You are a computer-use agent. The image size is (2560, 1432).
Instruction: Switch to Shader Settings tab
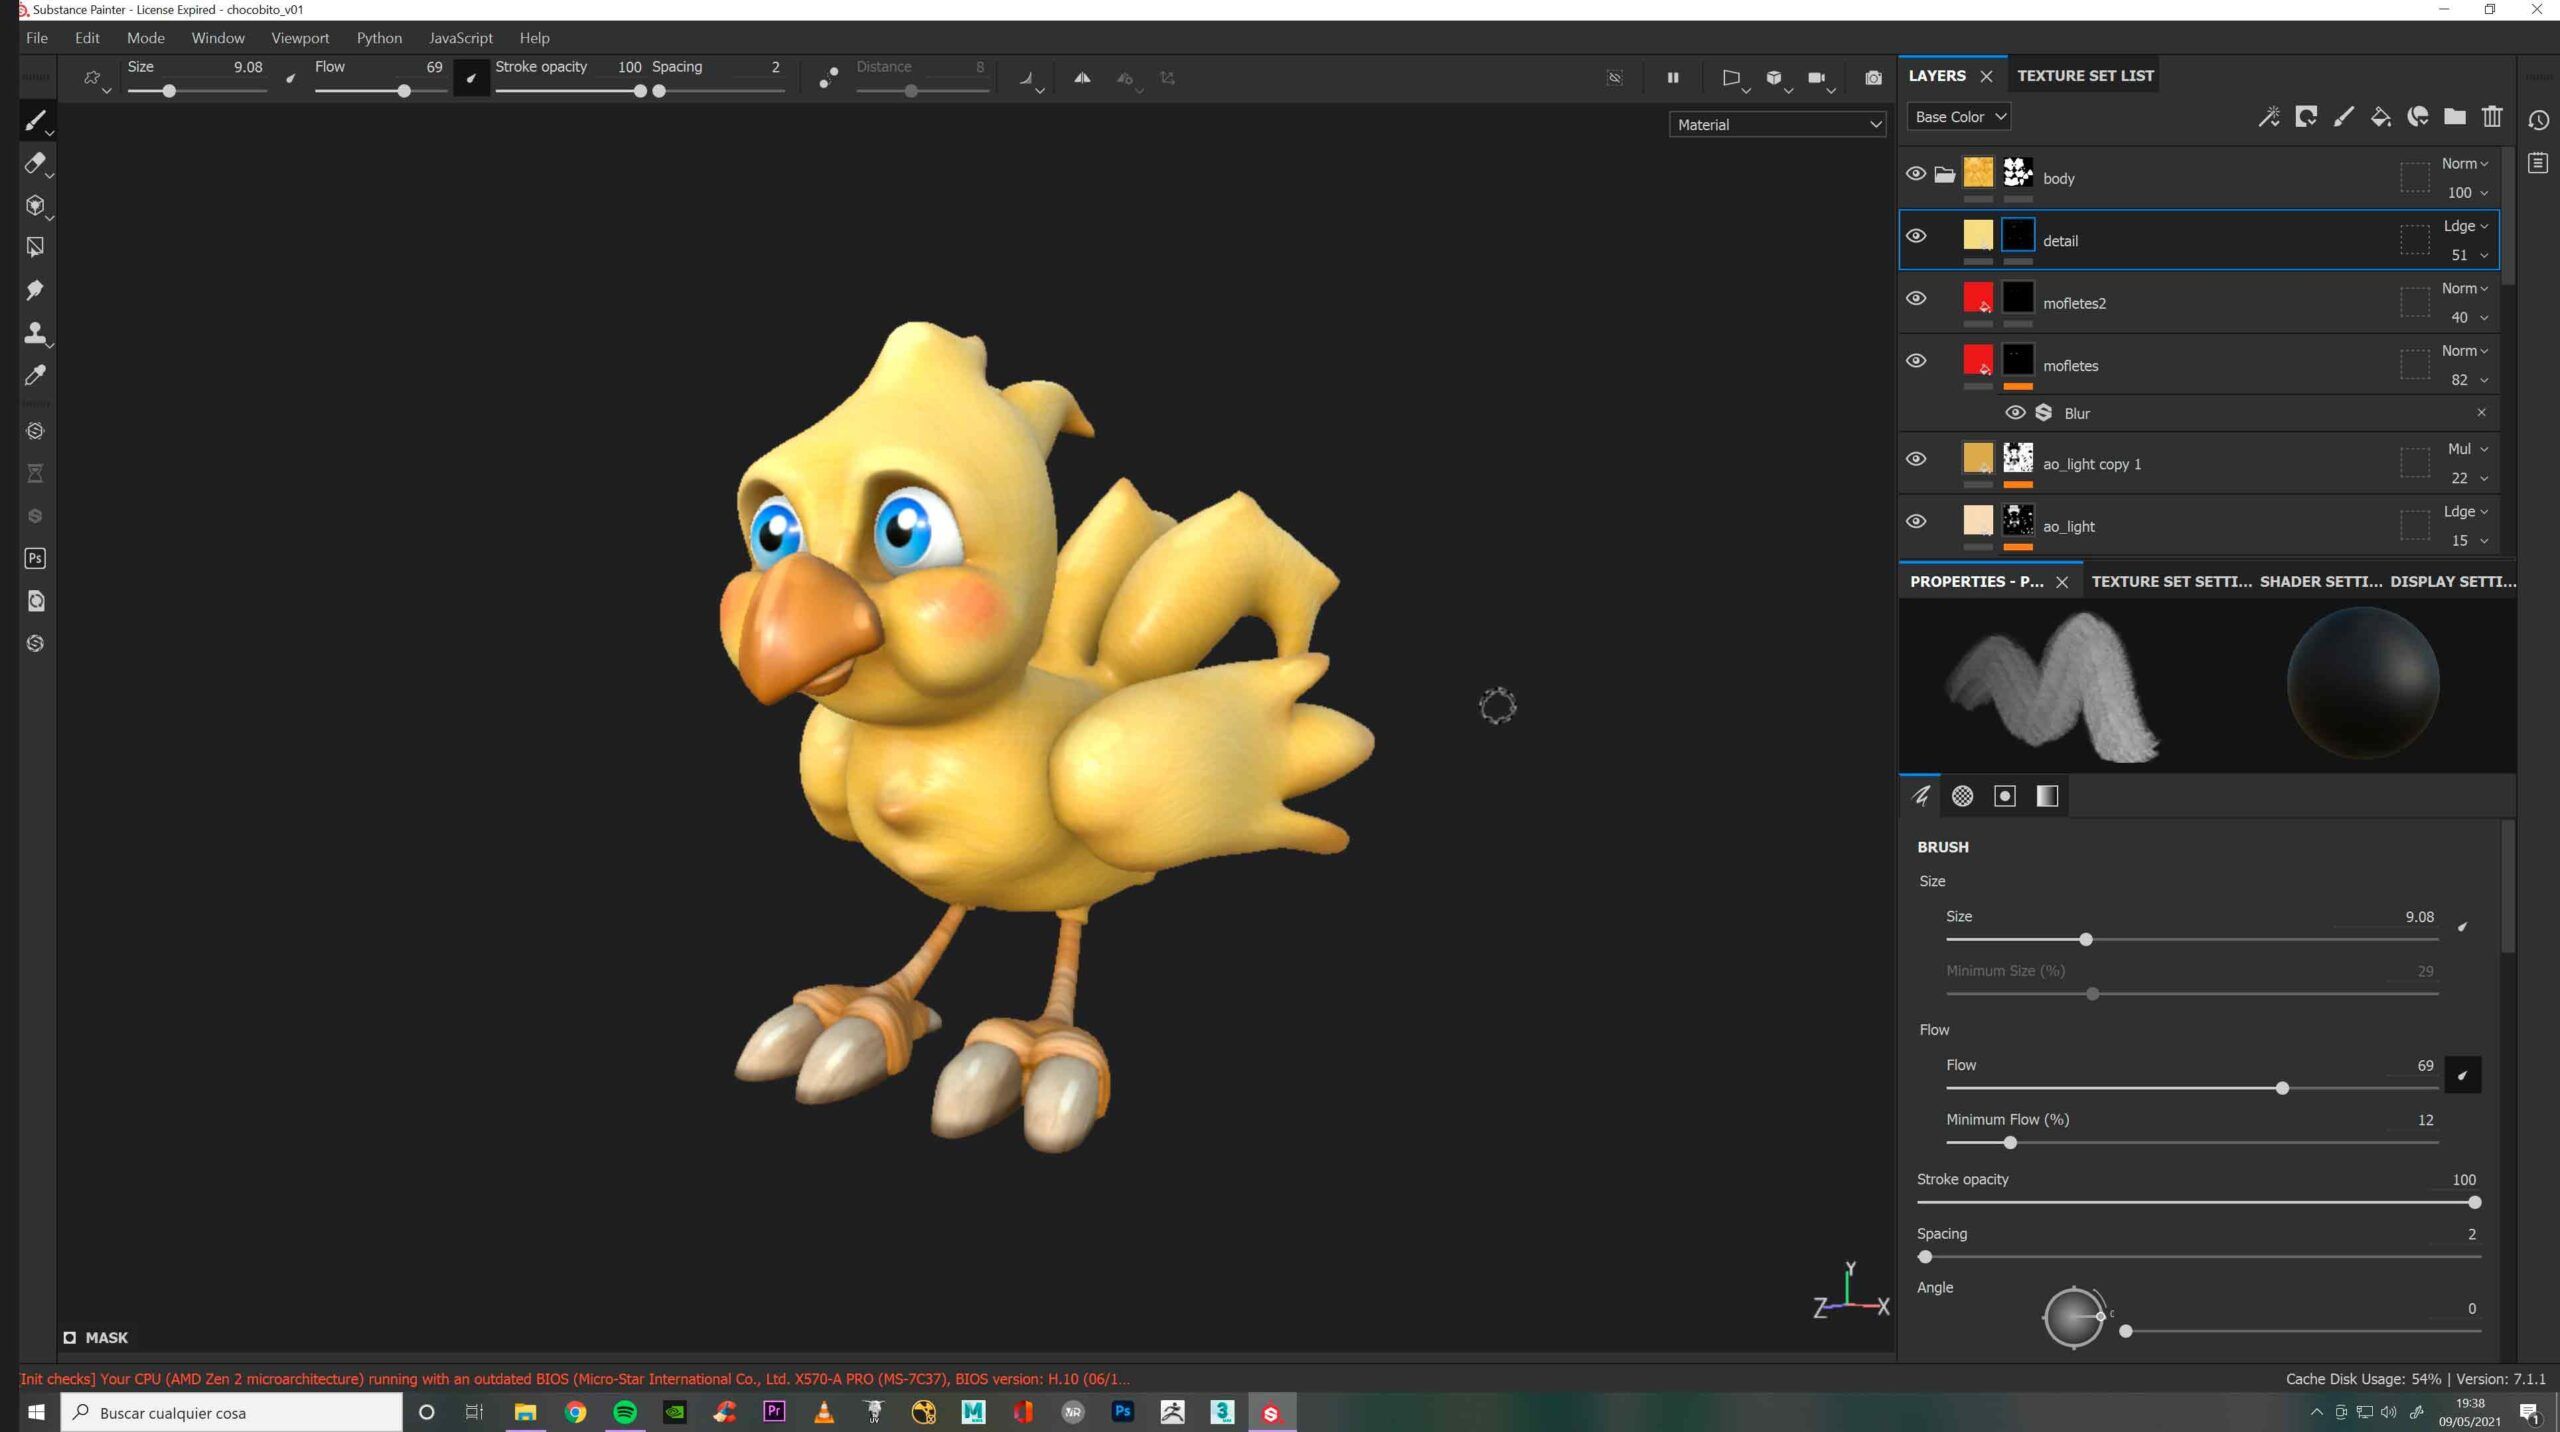(x=2320, y=582)
